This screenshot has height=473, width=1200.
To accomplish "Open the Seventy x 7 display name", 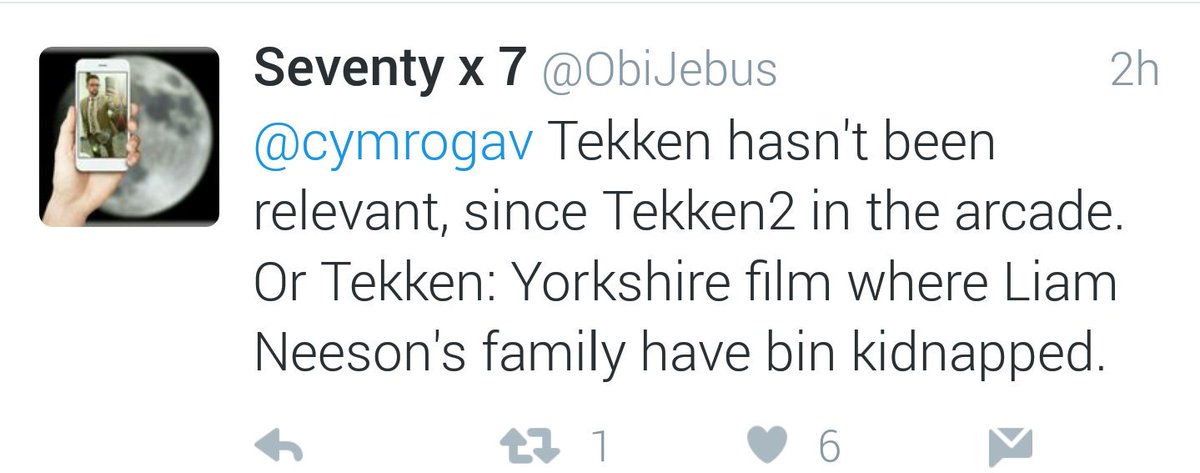I will (390, 71).
